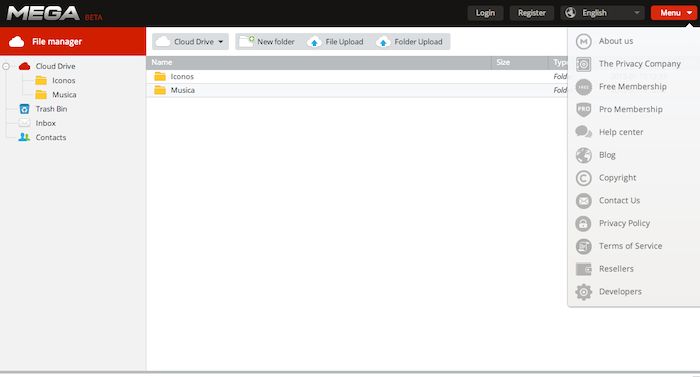Click the Trash Bin icon
Screen dimensions: 700x377
pyautogui.click(x=24, y=109)
